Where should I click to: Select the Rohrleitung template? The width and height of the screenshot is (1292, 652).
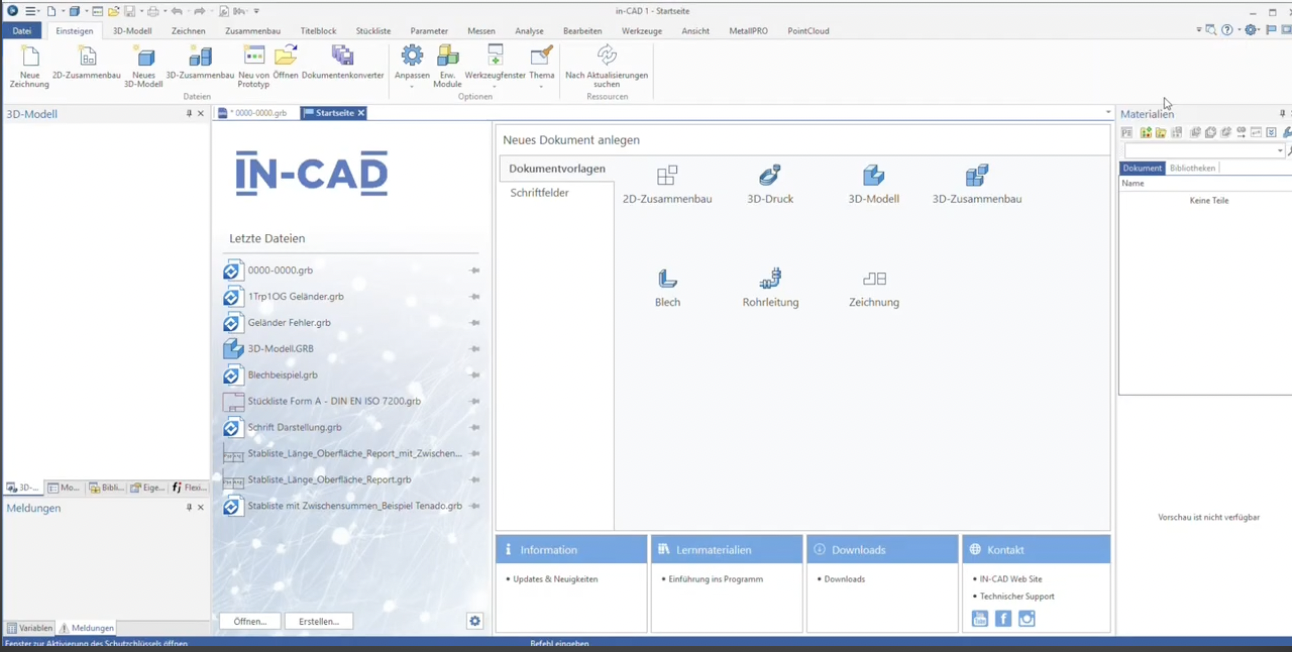[770, 286]
